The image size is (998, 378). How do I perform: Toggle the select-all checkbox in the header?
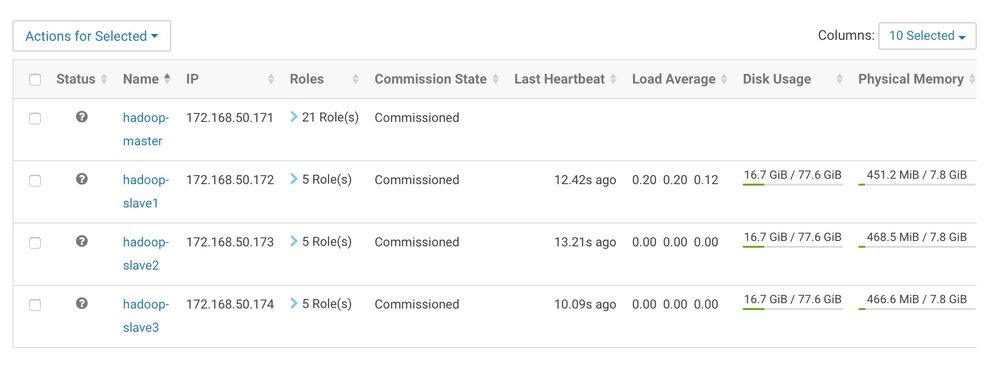pyautogui.click(x=35, y=80)
